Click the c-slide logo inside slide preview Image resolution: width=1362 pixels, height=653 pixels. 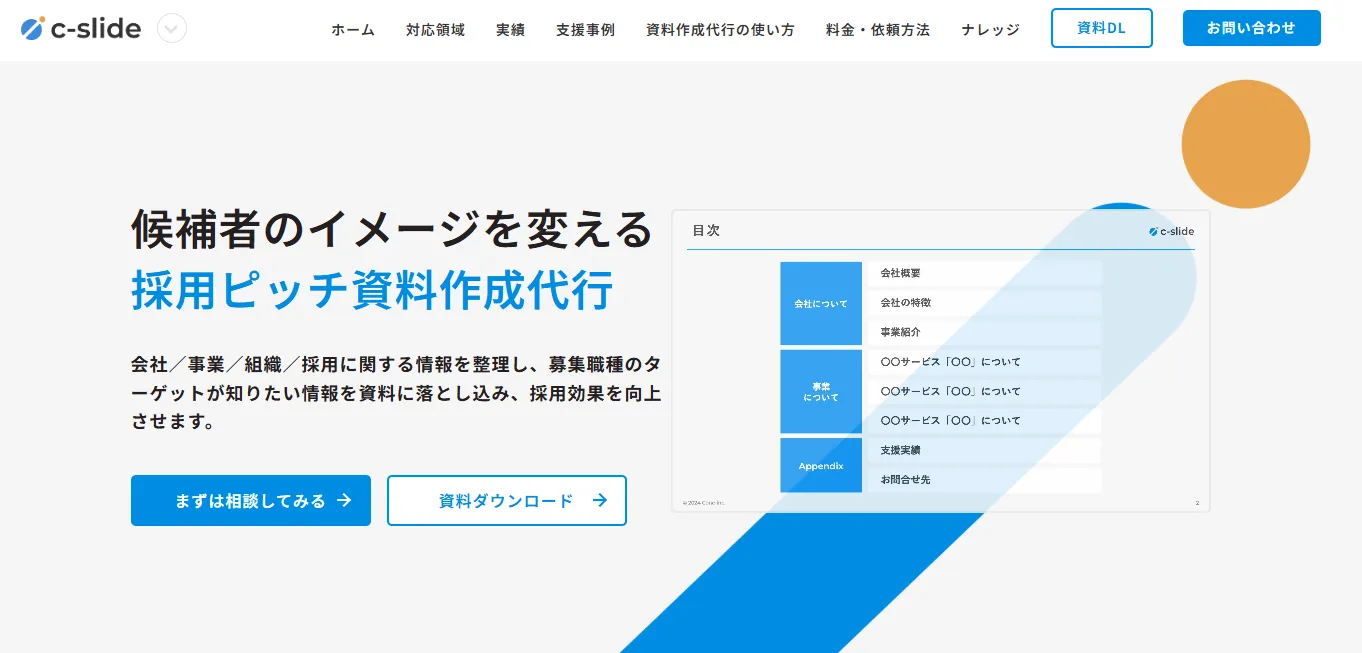pyautogui.click(x=1171, y=231)
